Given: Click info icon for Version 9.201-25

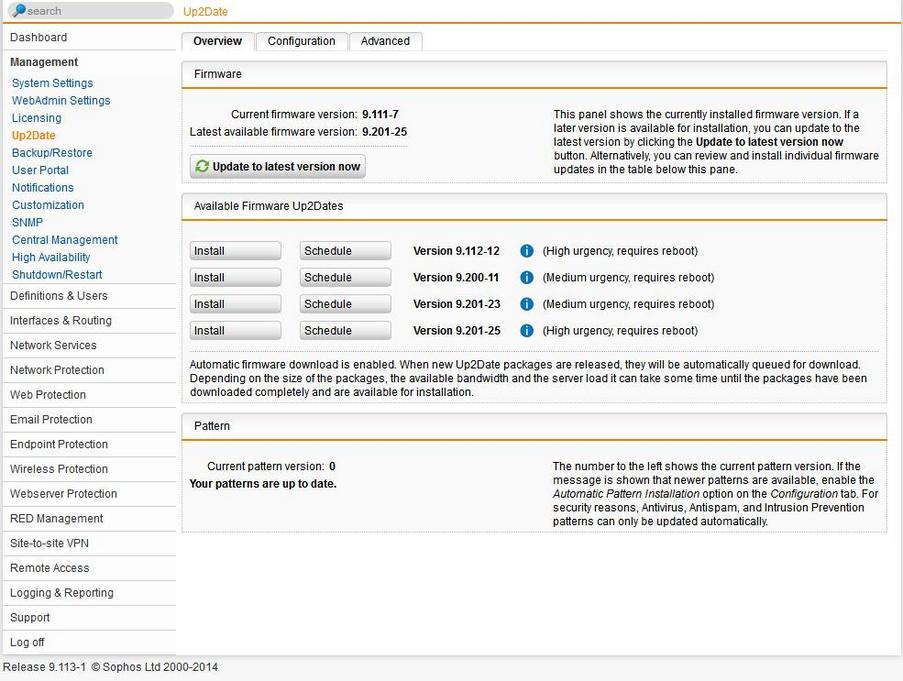Looking at the screenshot, I should [526, 330].
